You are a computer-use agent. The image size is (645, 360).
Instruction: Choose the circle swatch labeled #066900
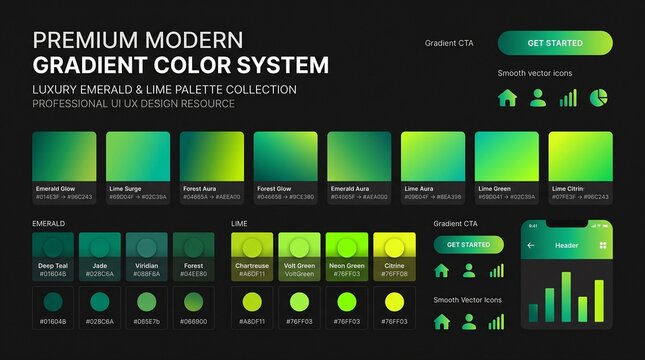[193, 302]
